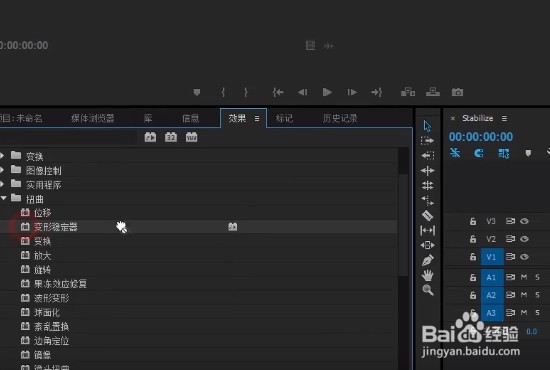Hide track V3 with eye icon
The image size is (550, 370).
click(x=524, y=221)
